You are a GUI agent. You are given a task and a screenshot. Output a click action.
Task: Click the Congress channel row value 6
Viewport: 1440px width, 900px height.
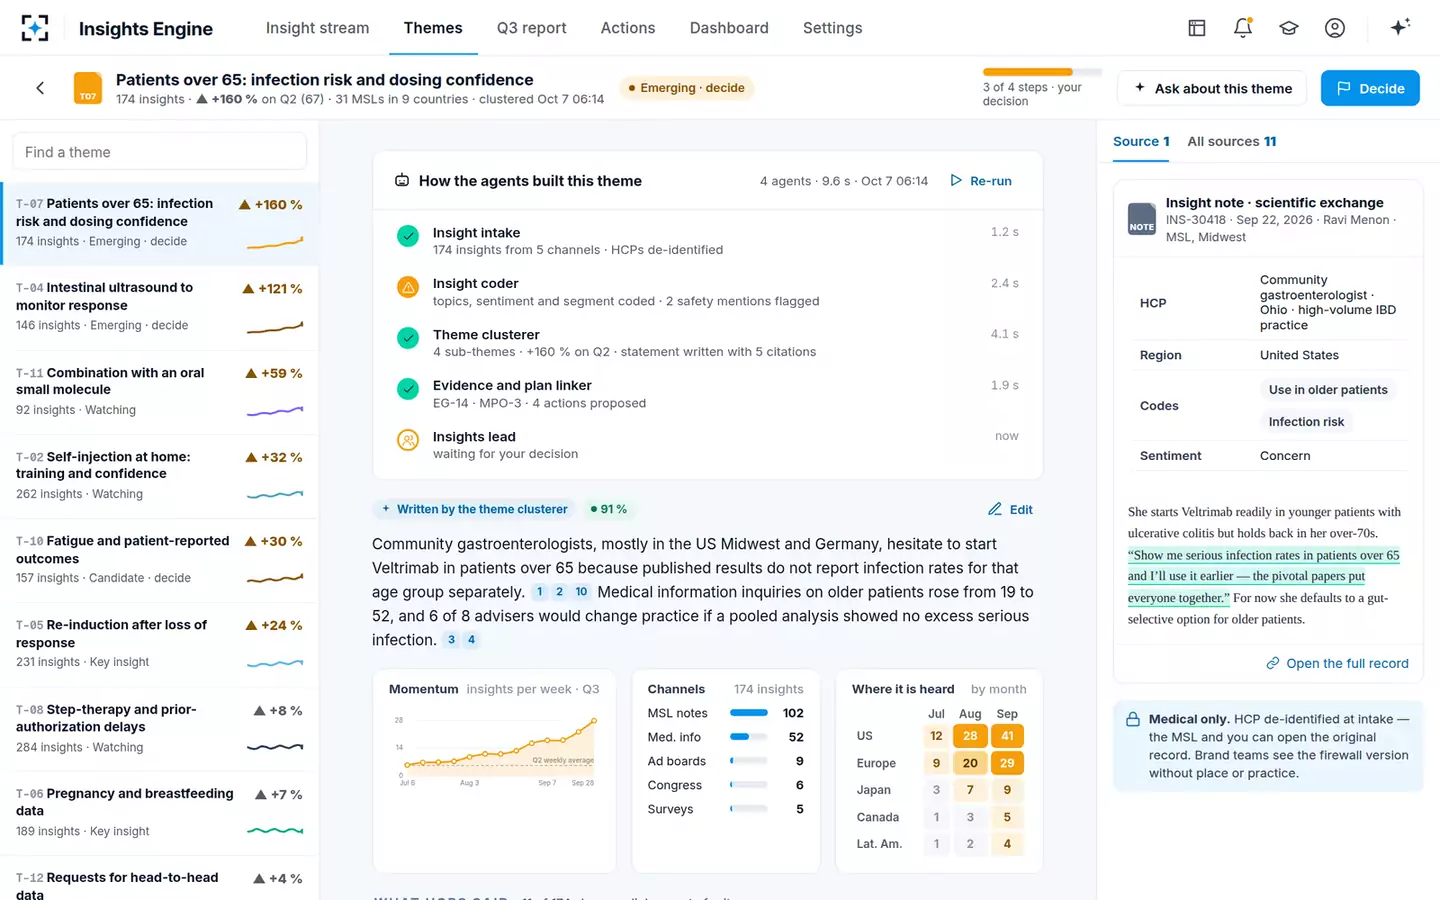click(799, 785)
